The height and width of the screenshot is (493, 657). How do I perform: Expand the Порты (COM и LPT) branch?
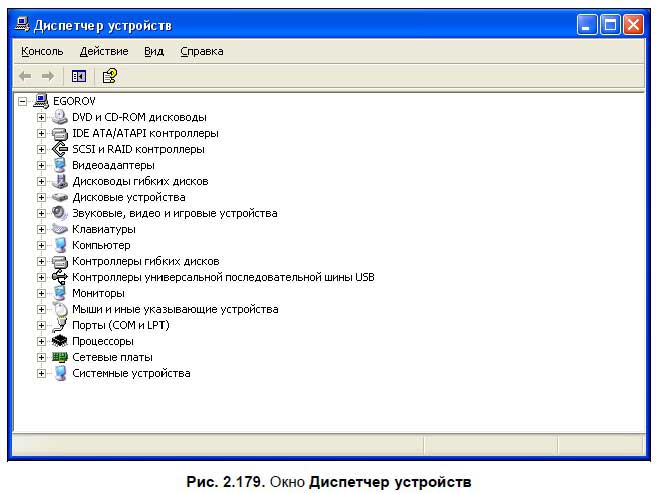(x=42, y=325)
